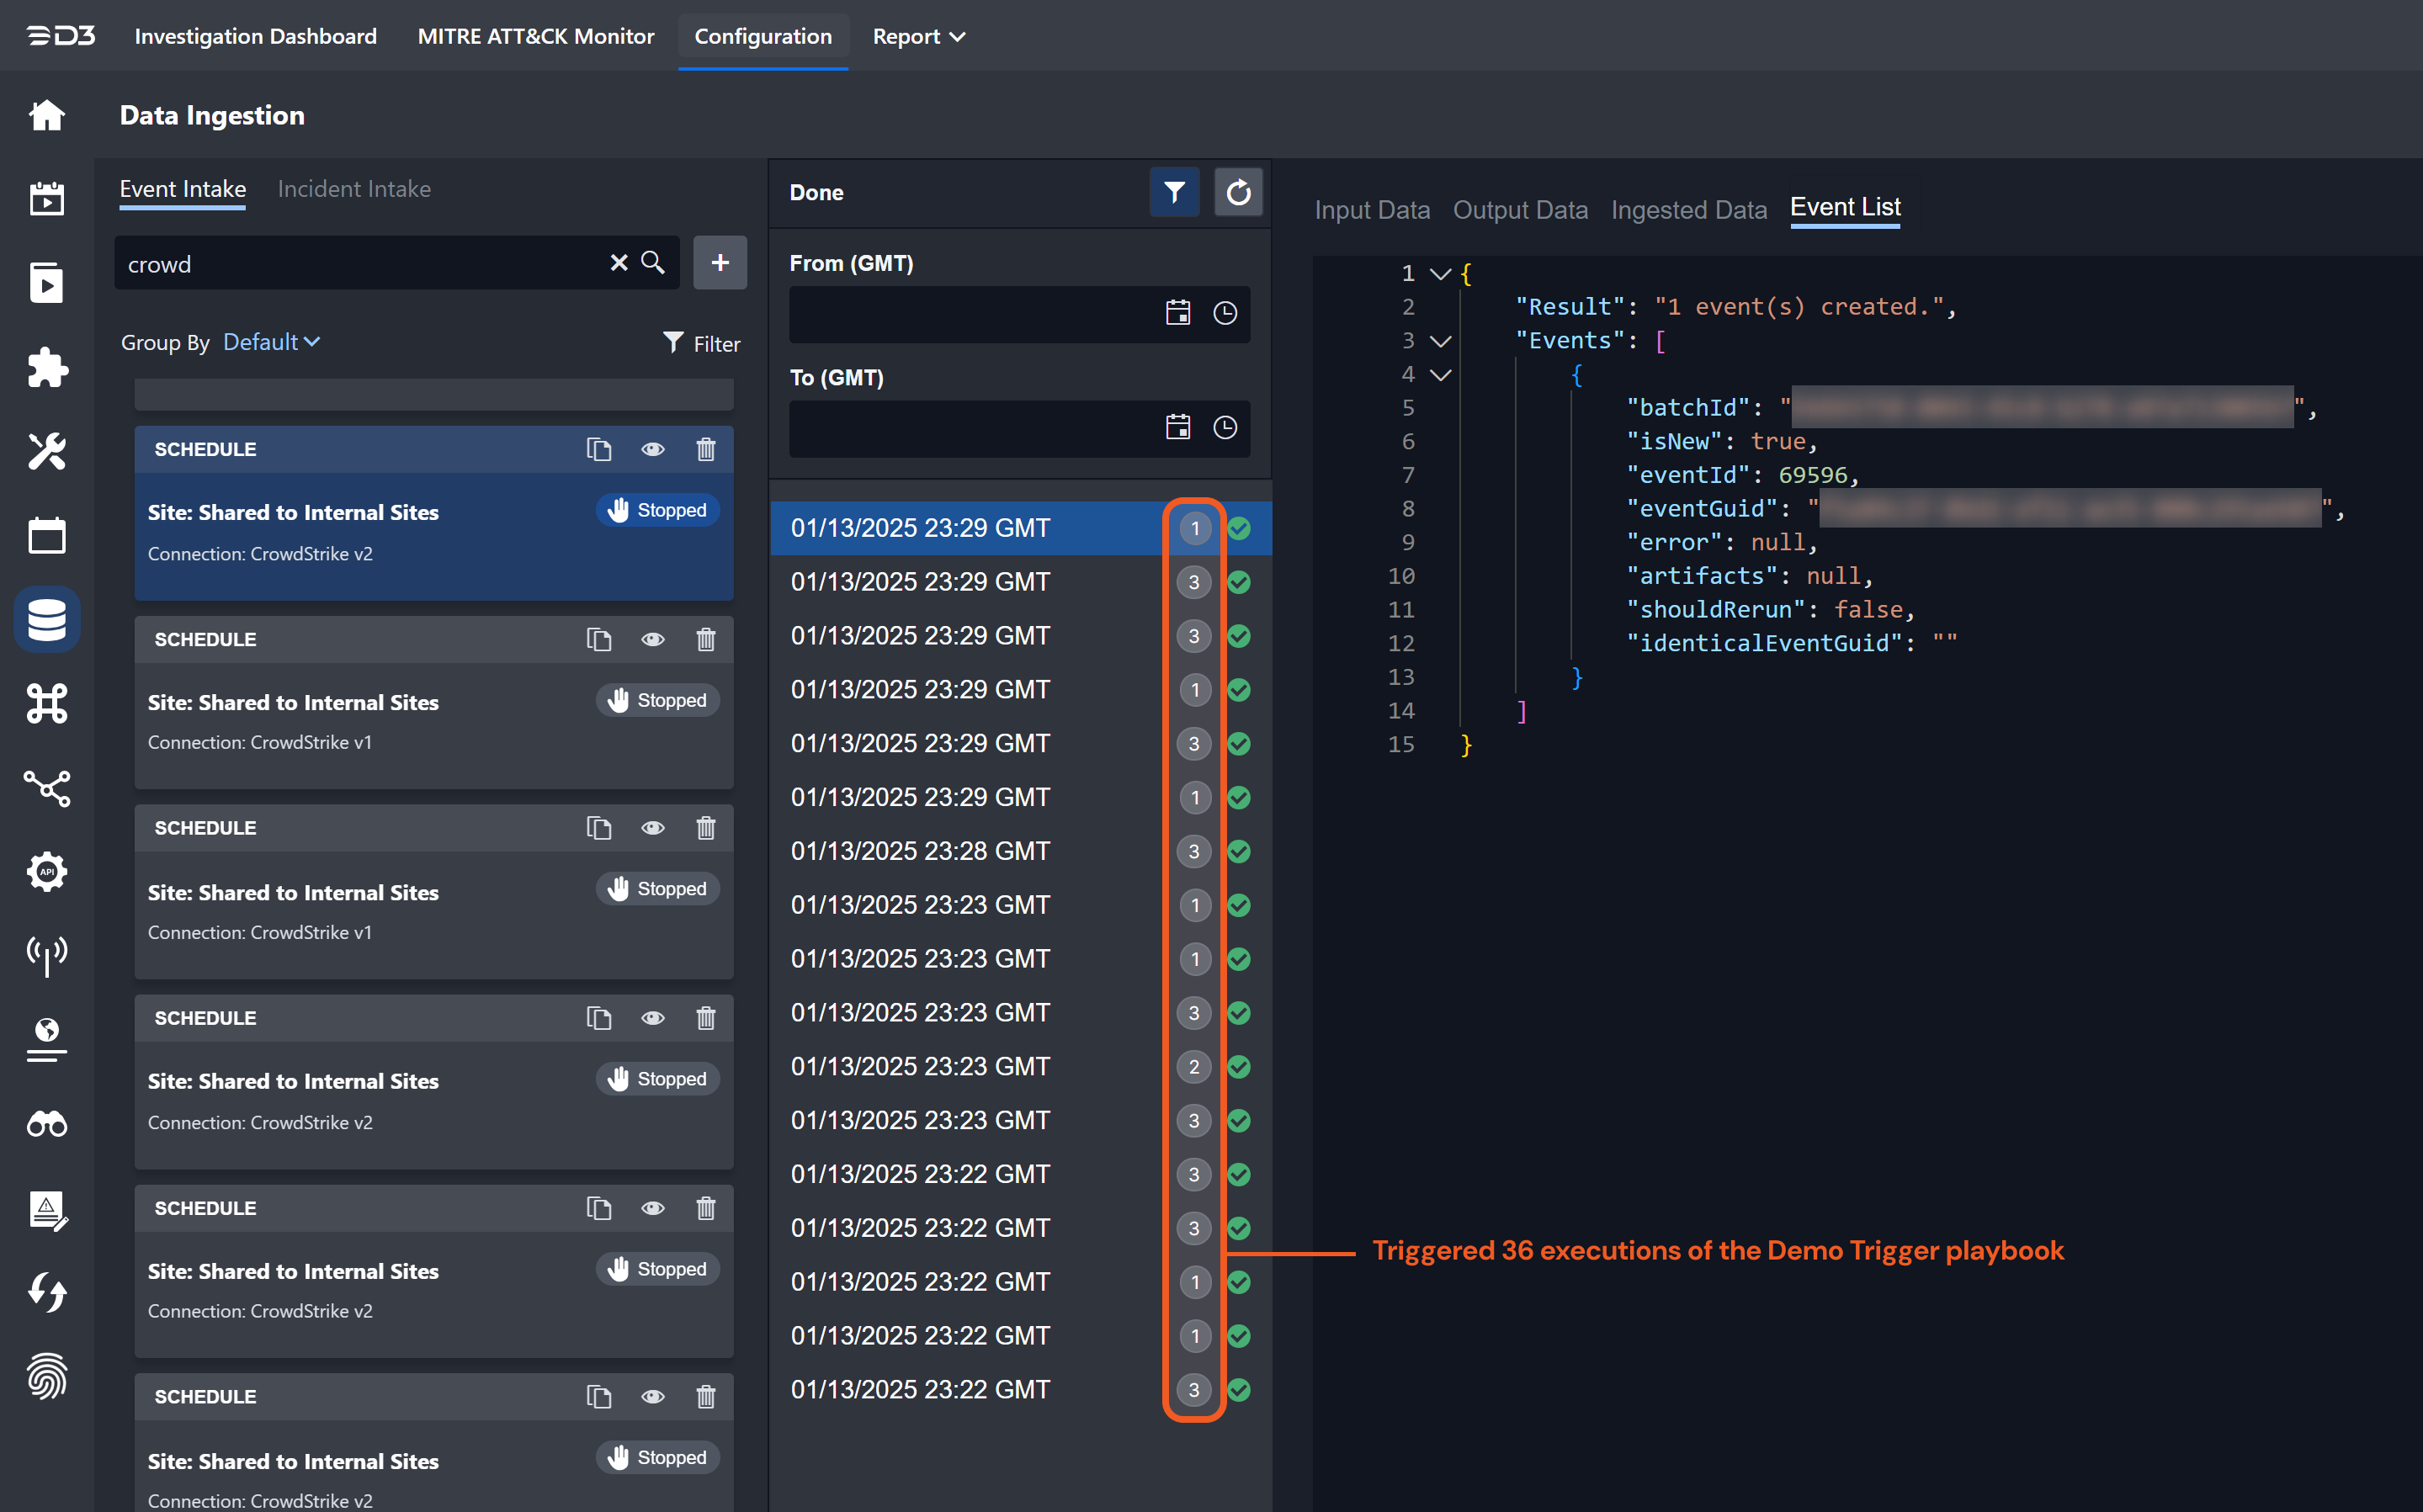
Task: Click the puzzle piece Integrations icon
Action: coord(46,368)
